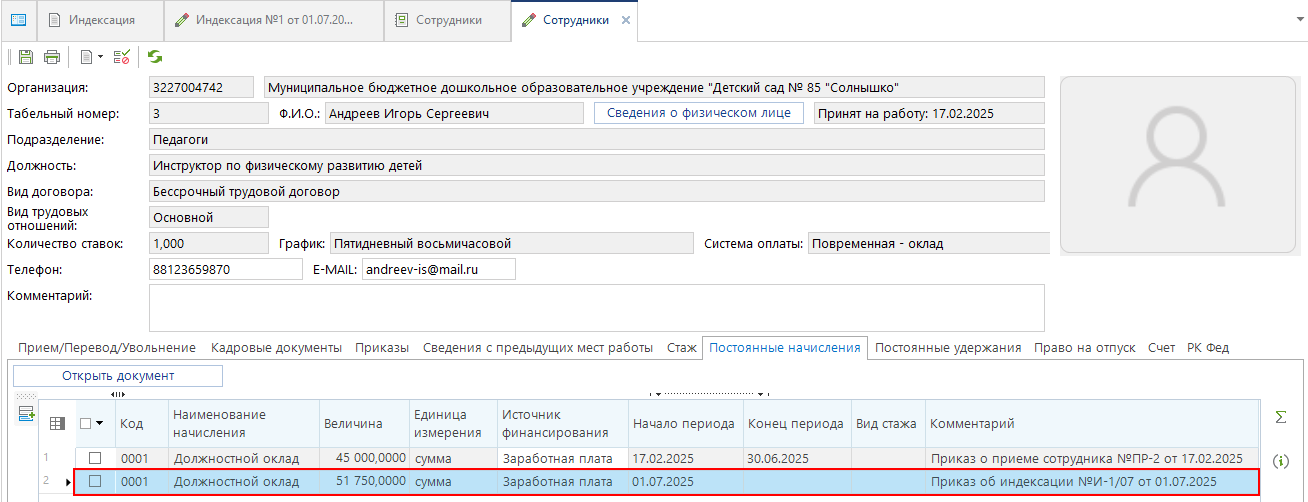Screen dimensions: 1308x502
Task: Open the home workspace icon tab
Action: click(x=18, y=20)
